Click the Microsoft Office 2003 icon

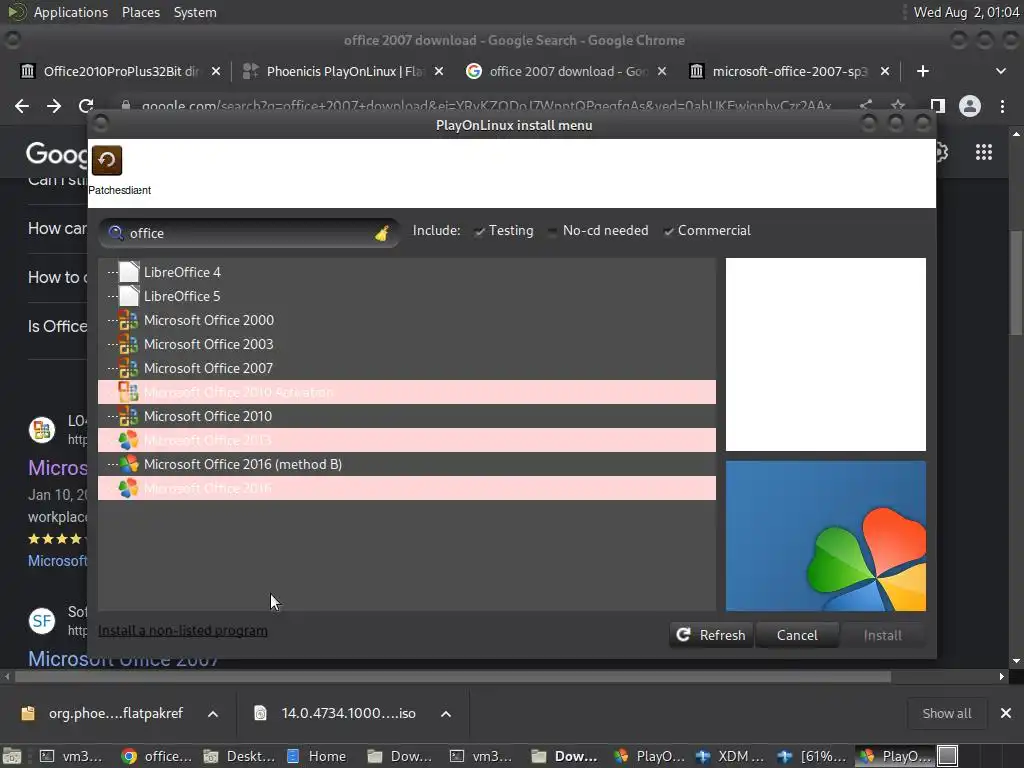point(128,344)
